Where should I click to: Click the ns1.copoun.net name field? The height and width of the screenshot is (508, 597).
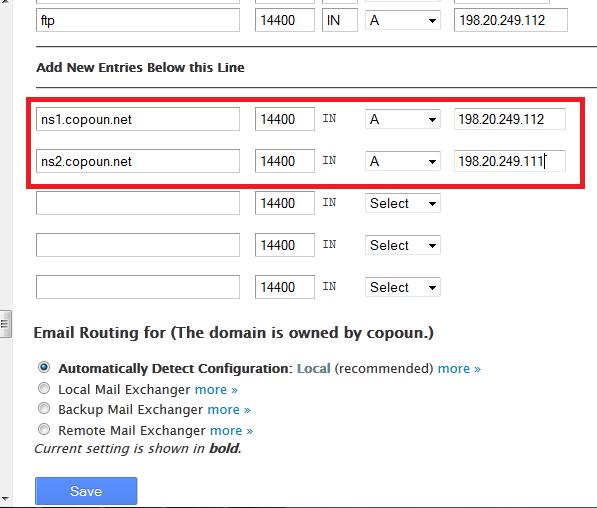[x=138, y=119]
